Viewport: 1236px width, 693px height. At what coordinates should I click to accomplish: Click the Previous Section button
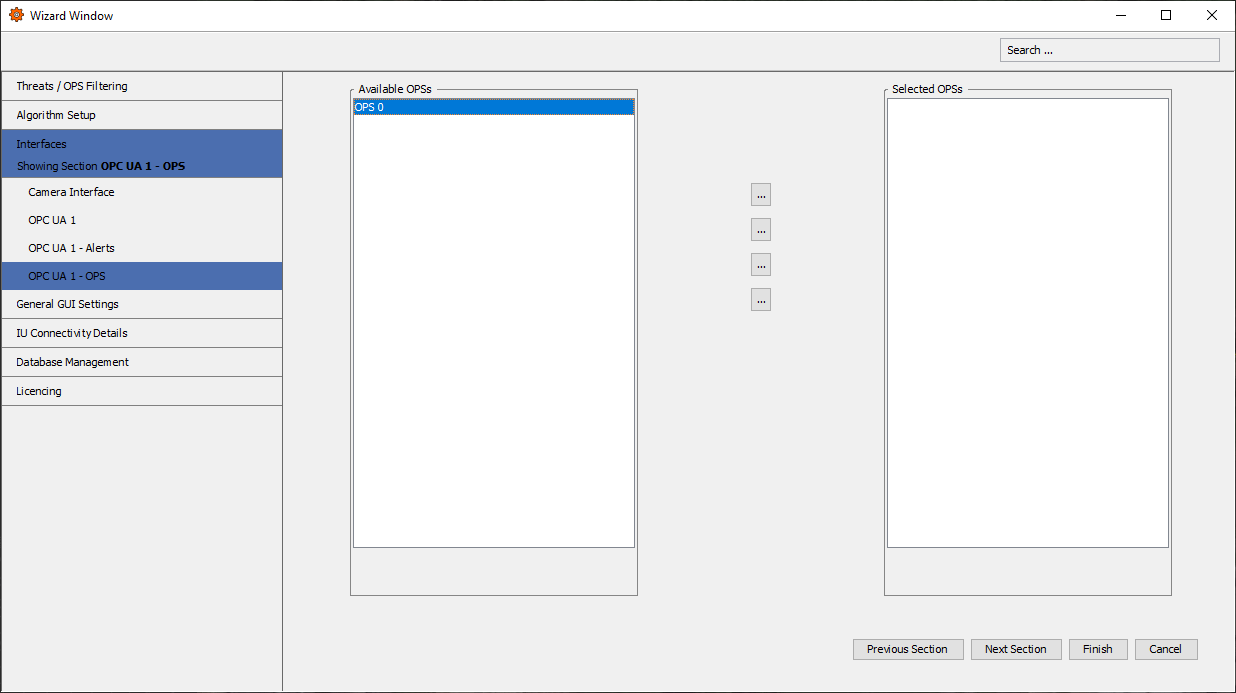(907, 650)
